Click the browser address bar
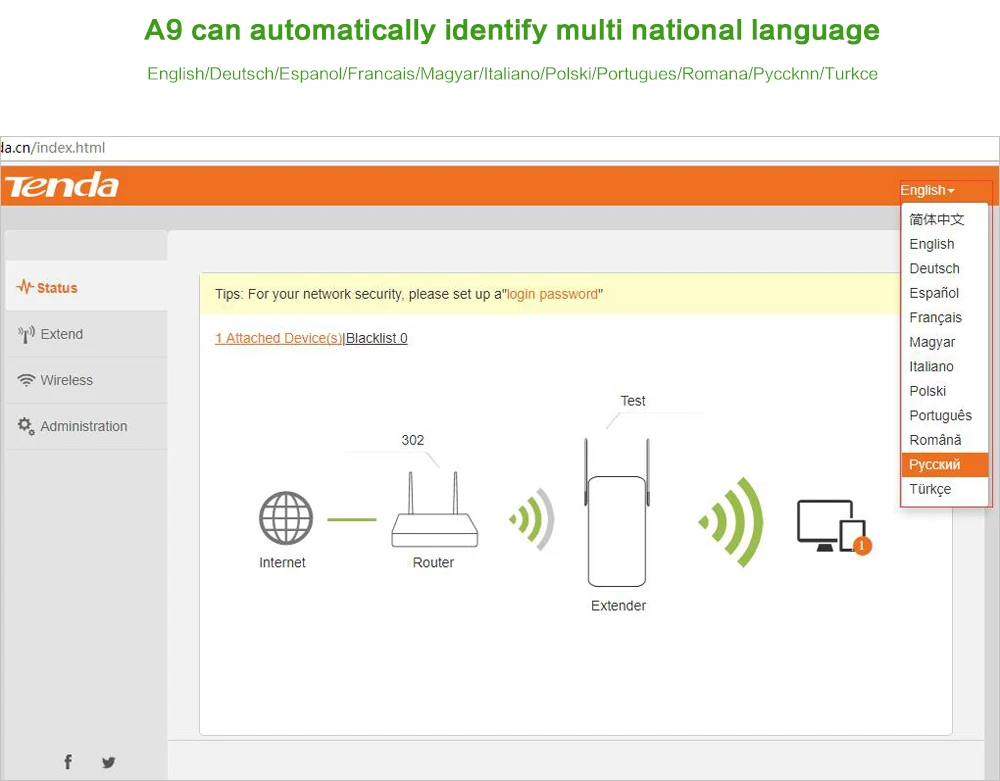The image size is (1000, 781). pos(500,148)
